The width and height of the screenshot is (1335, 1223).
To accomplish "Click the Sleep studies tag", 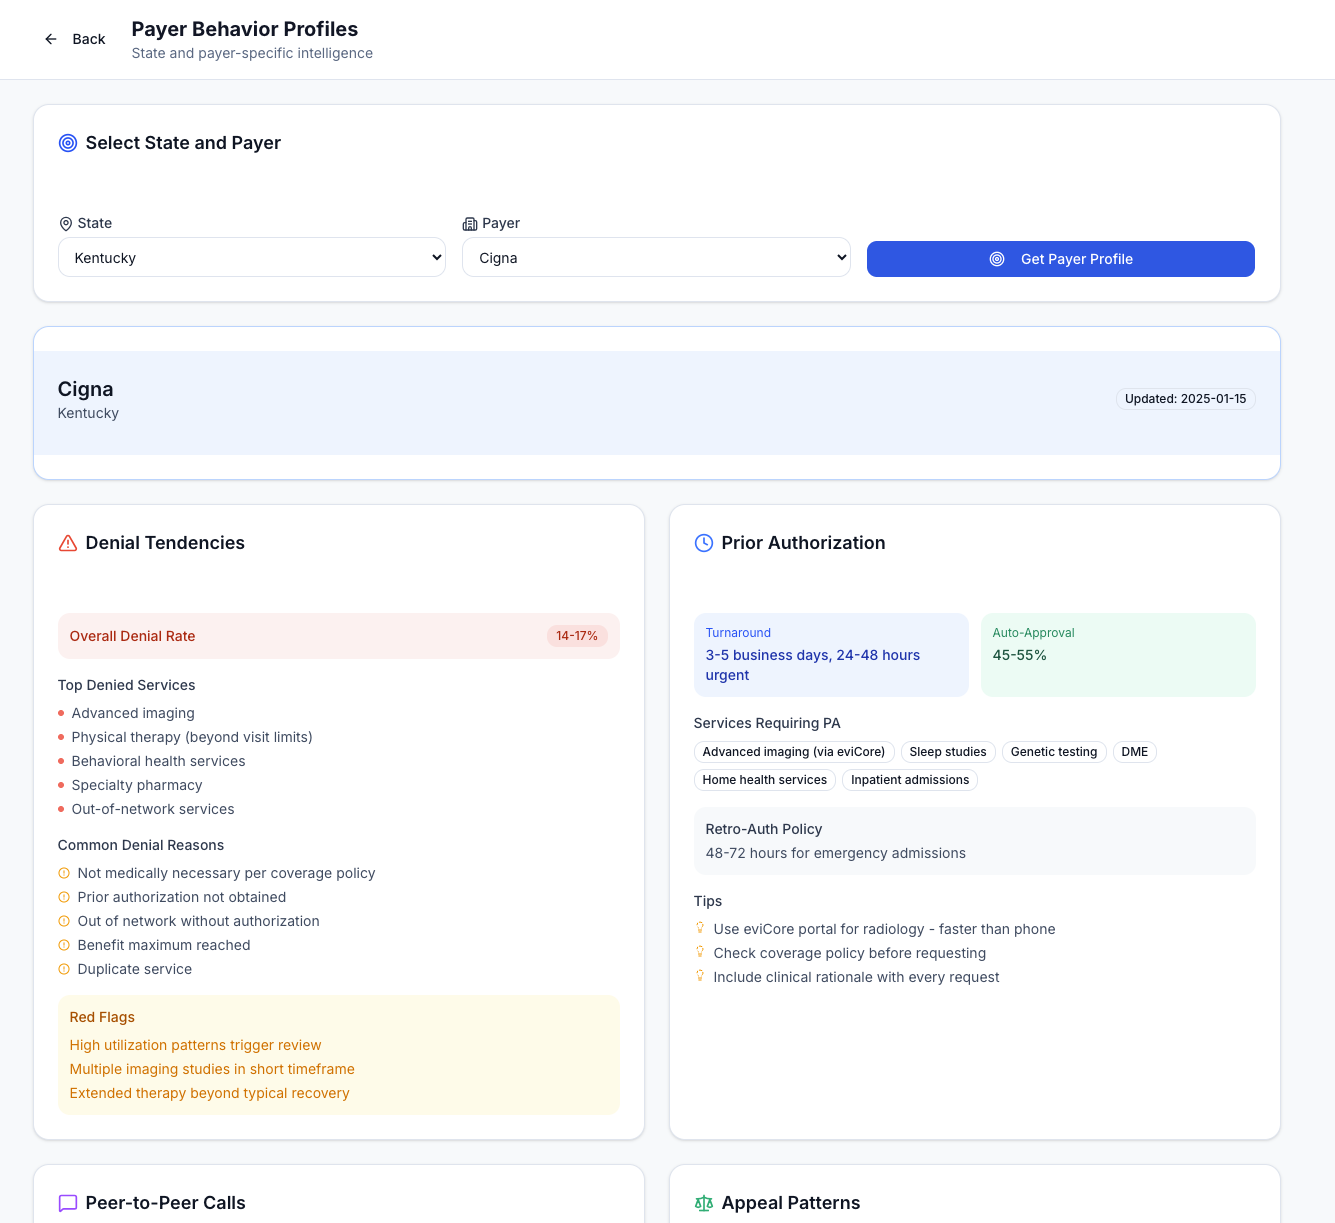I will [x=948, y=752].
